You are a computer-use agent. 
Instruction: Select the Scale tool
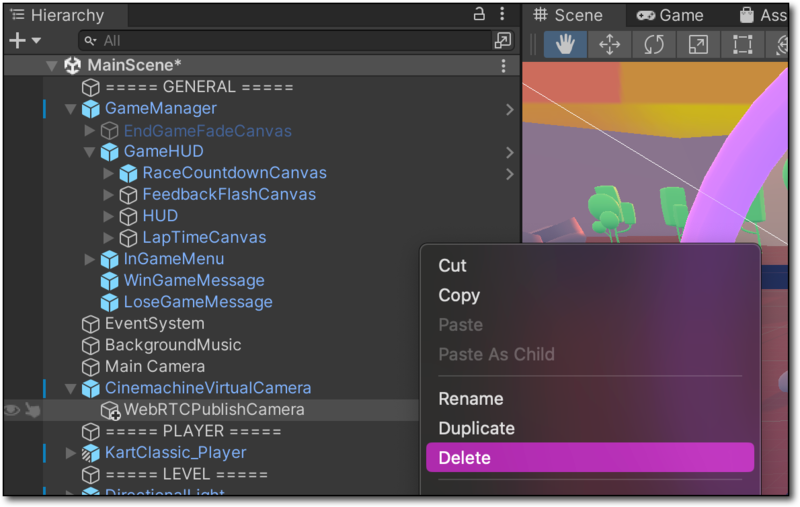698,45
